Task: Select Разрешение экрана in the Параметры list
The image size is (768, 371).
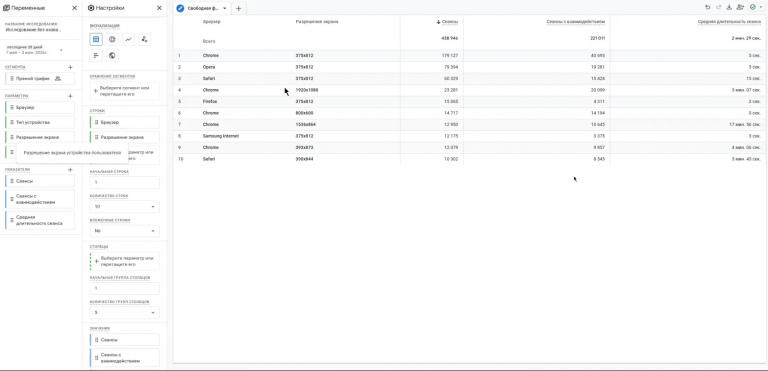Action: (40, 137)
